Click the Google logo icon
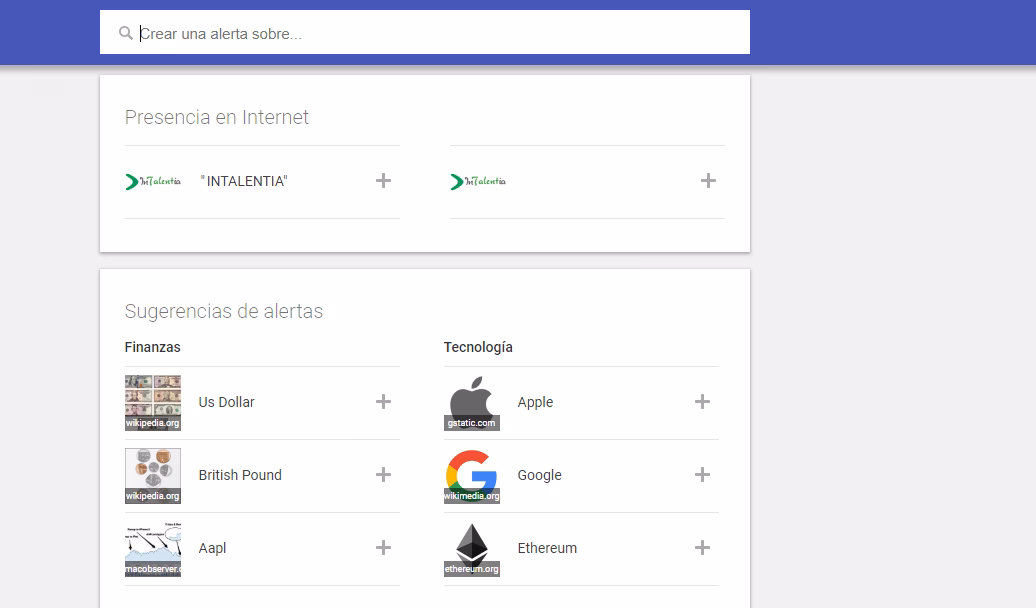Screen dimensions: 1036x608 pyautogui.click(x=471, y=475)
